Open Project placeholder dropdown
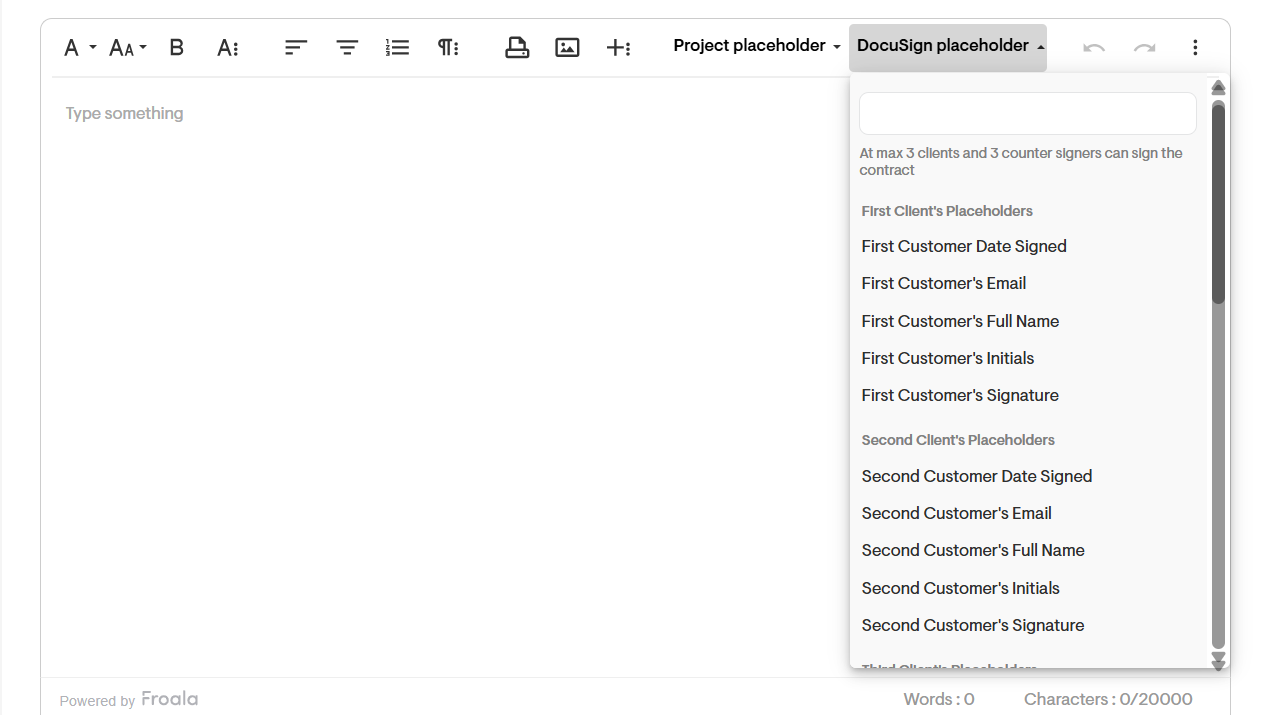The width and height of the screenshot is (1261, 715). pos(757,46)
